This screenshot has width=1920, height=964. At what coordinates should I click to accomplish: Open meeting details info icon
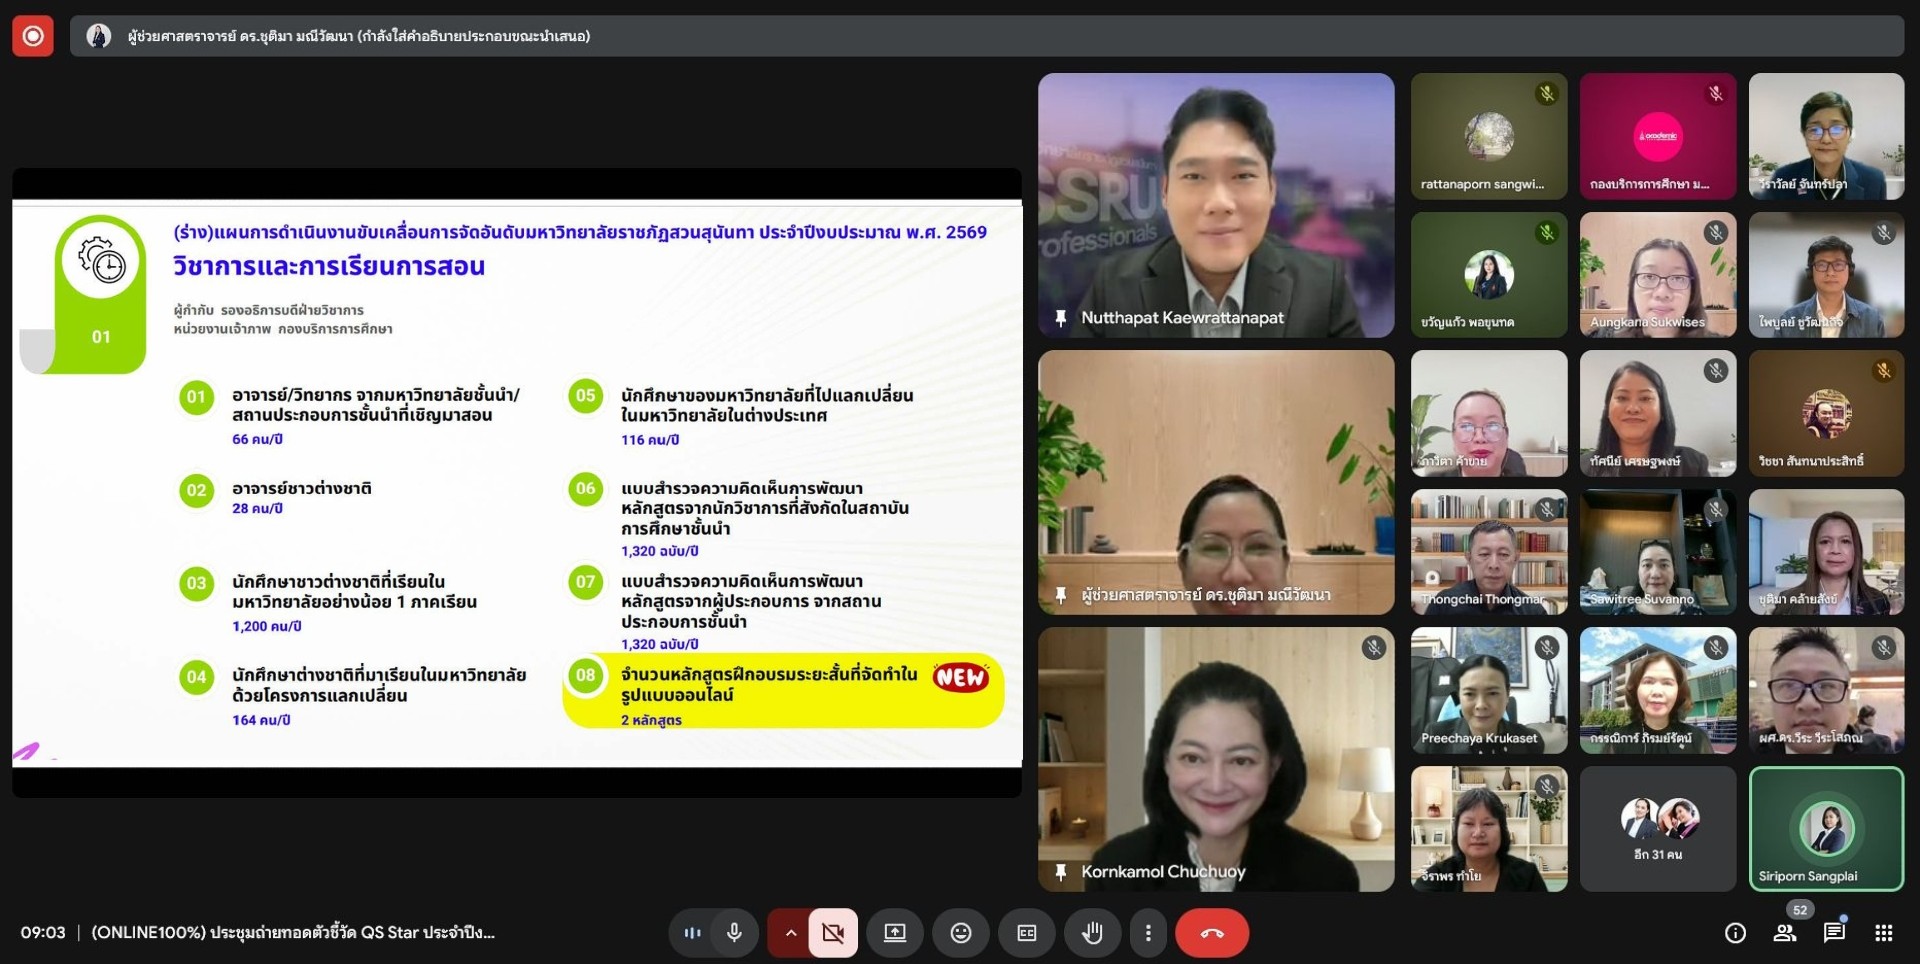1735,933
